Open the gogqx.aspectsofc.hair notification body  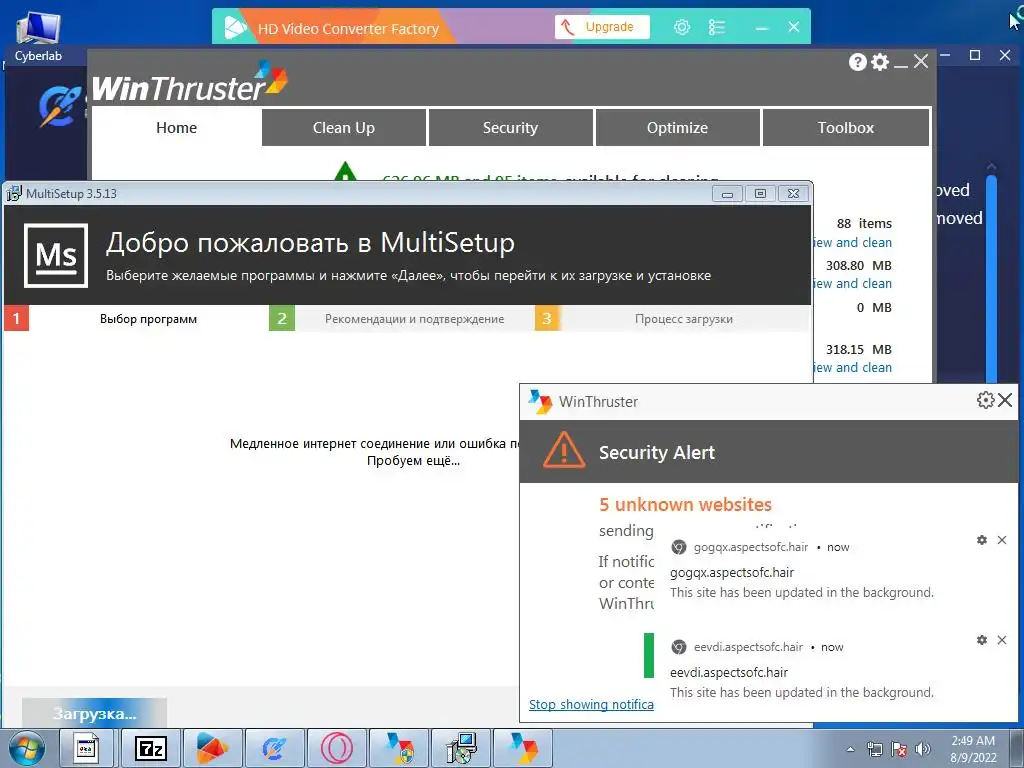tap(802, 583)
